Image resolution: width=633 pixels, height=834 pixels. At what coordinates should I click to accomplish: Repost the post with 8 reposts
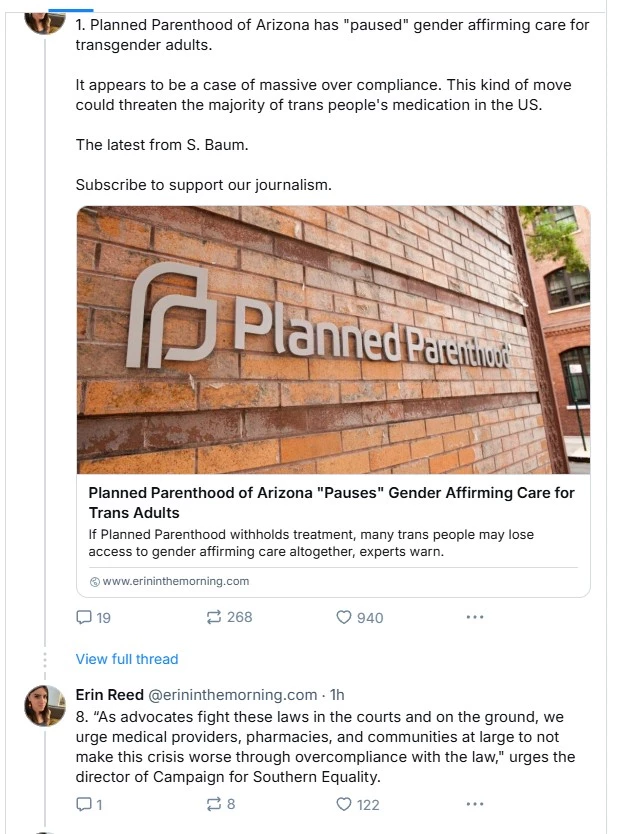pyautogui.click(x=214, y=804)
